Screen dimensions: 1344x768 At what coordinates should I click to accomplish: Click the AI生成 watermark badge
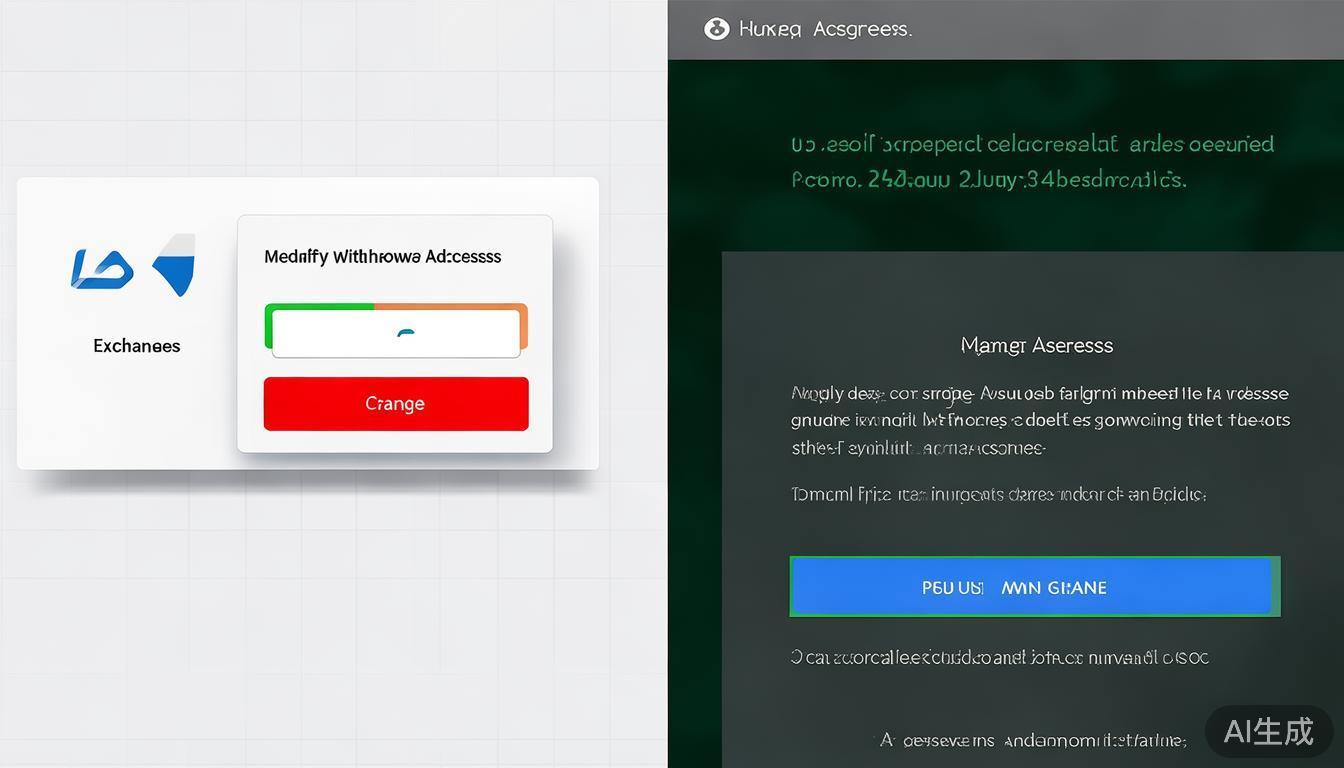pyautogui.click(x=1268, y=731)
